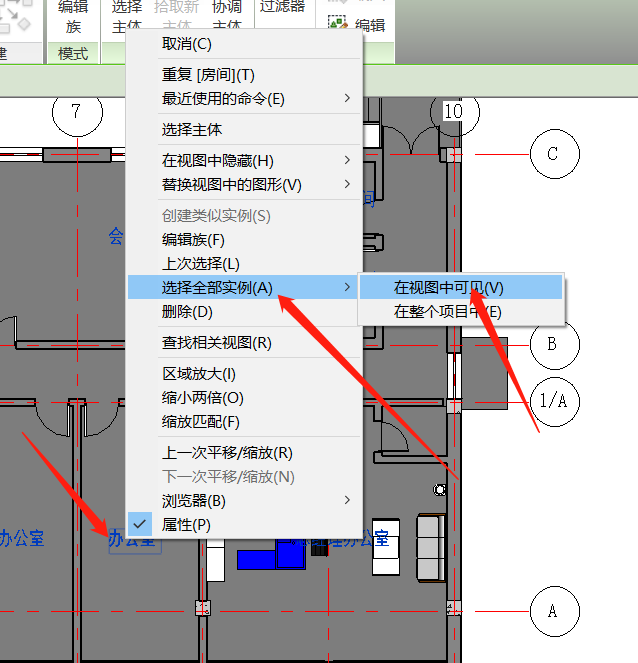Select grid bubble A at bottom right

(x=552, y=610)
